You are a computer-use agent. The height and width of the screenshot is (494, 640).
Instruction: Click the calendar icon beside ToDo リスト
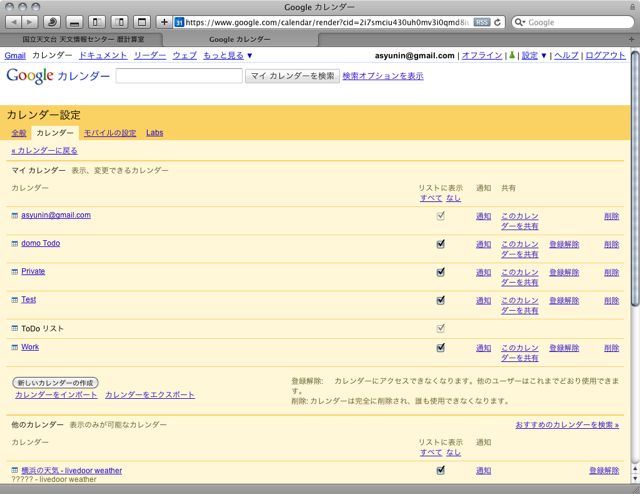click(15, 328)
